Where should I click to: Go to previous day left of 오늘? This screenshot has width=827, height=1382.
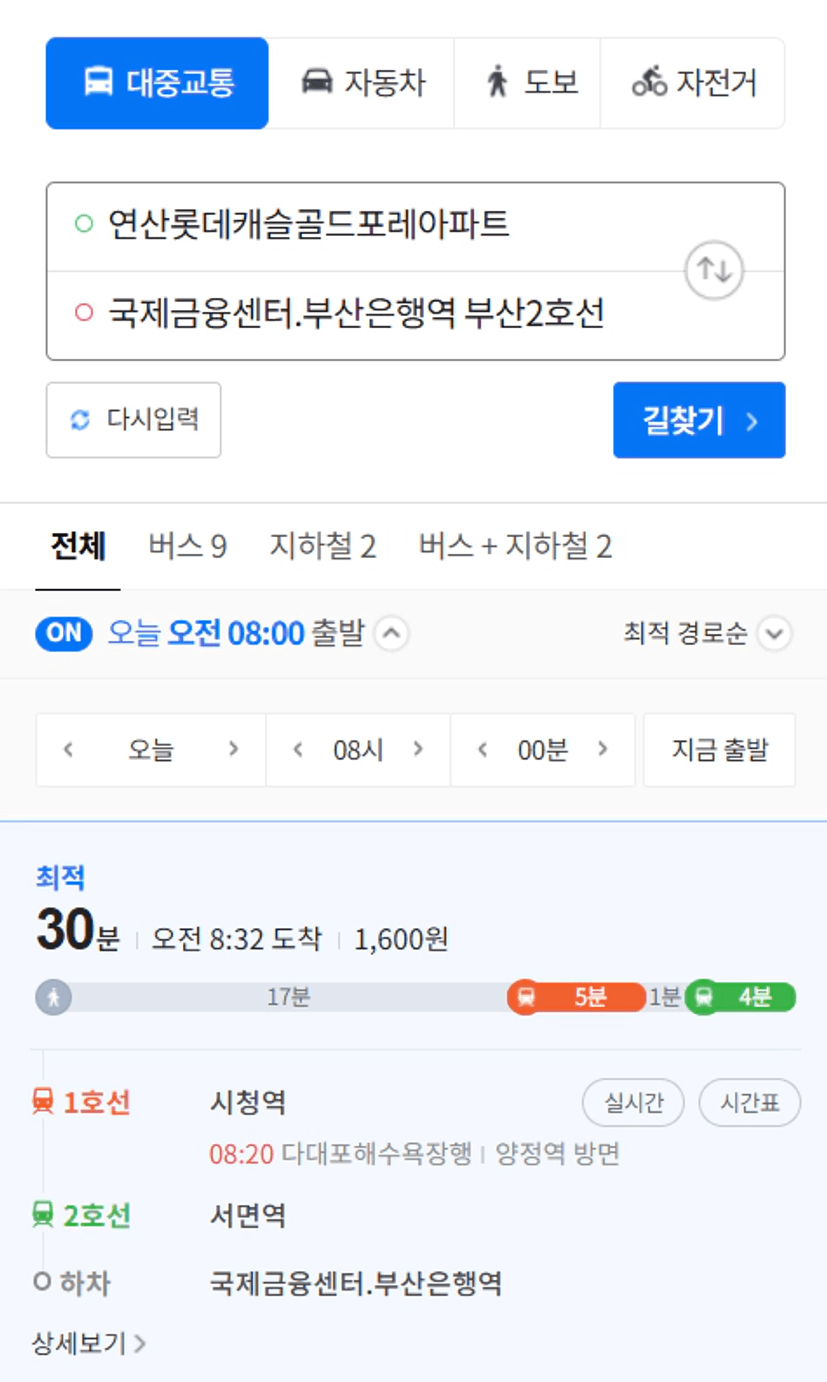click(x=68, y=749)
